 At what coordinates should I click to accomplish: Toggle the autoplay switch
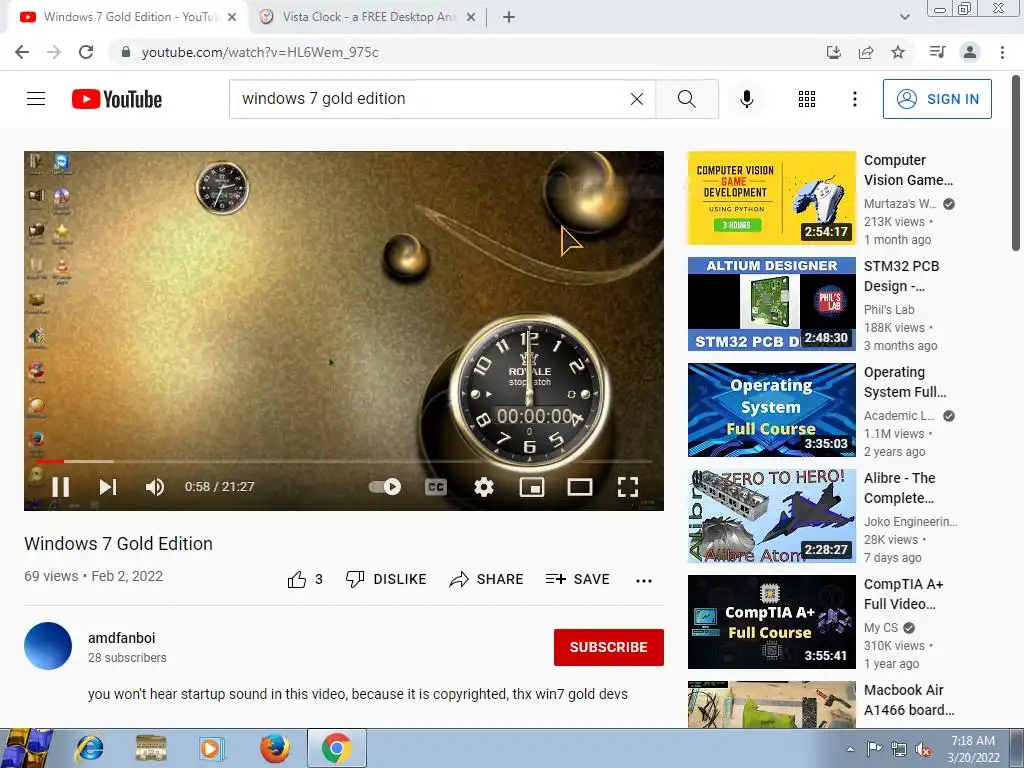tap(385, 487)
